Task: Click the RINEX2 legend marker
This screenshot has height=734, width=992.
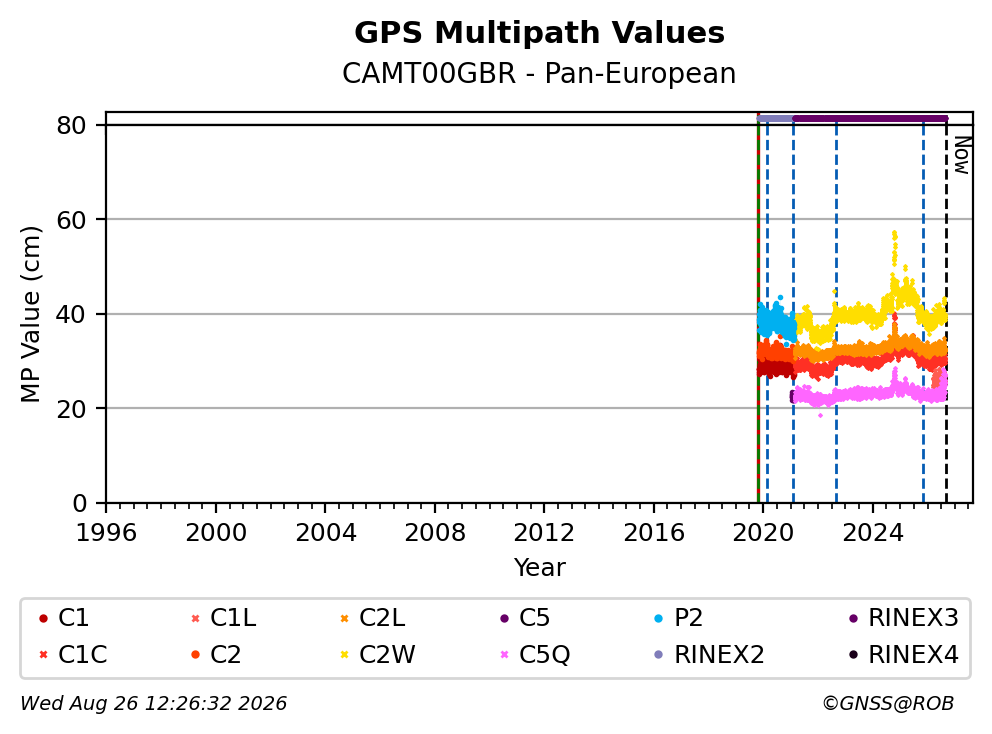Action: (659, 655)
